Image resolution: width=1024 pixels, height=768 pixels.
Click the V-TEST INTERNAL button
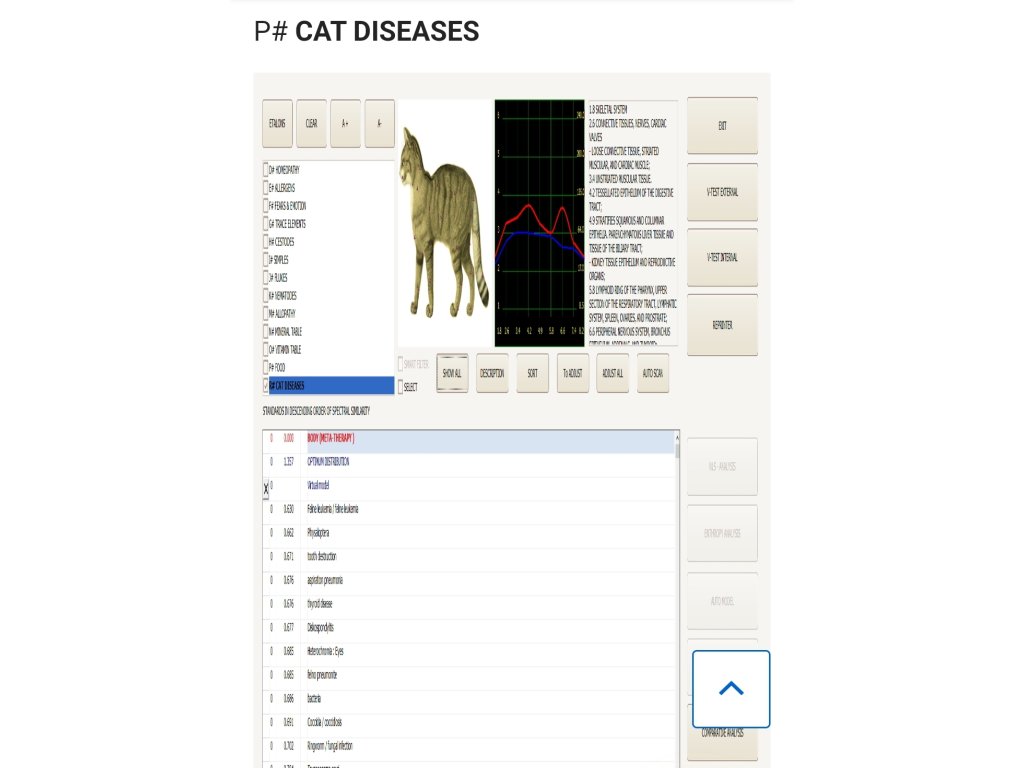pyautogui.click(x=722, y=257)
